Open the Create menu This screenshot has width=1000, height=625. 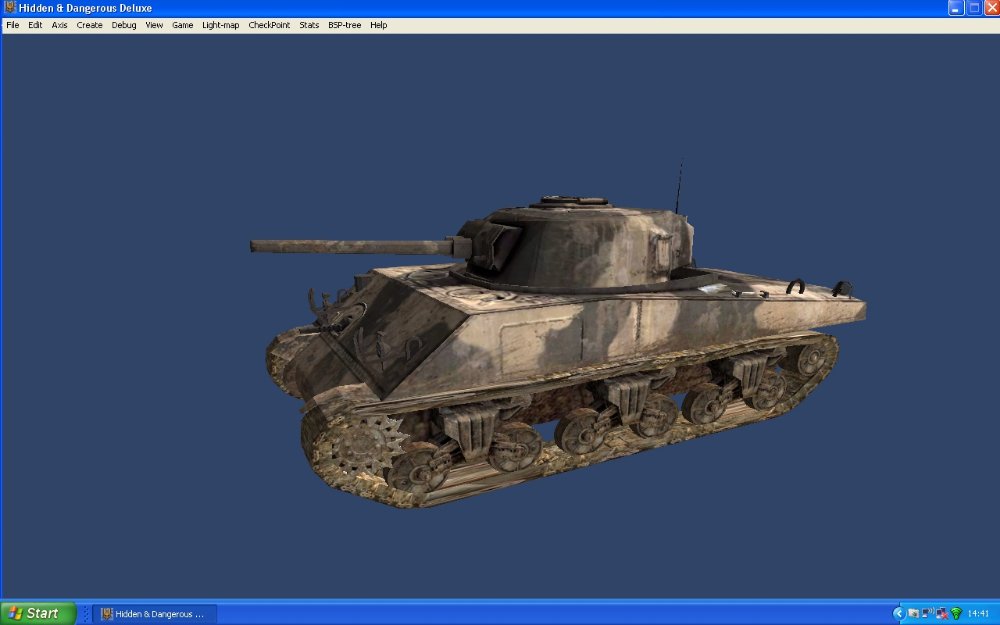89,25
